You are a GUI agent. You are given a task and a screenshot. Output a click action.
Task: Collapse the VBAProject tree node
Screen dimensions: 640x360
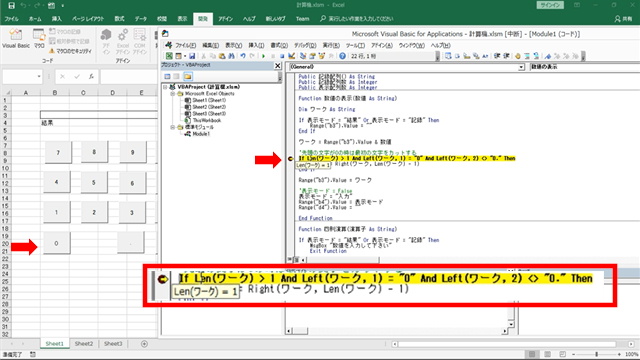click(x=165, y=87)
